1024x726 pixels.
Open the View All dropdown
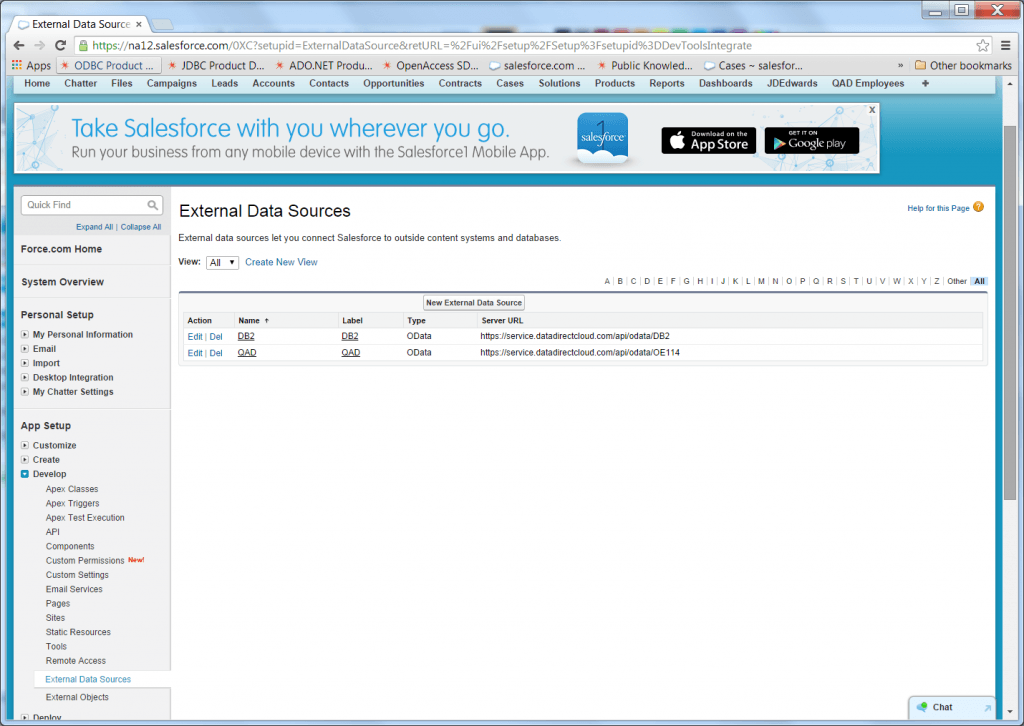pyautogui.click(x=223, y=262)
